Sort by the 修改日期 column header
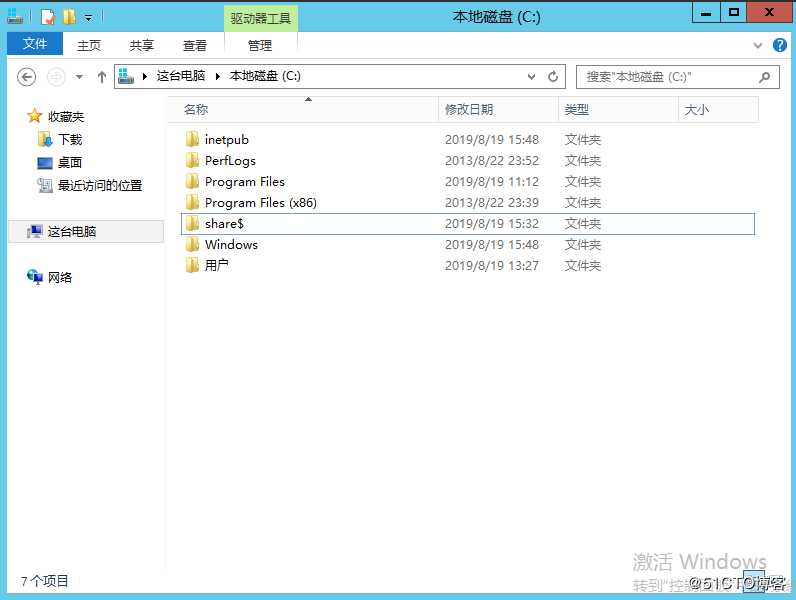Viewport: 796px width, 600px height. 499,110
